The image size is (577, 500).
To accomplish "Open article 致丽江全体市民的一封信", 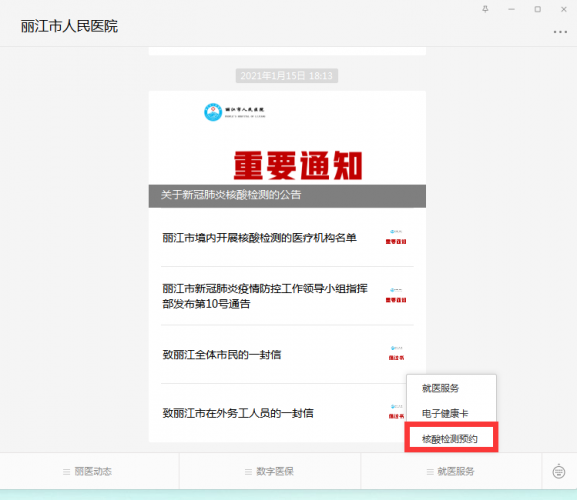I will click(287, 354).
